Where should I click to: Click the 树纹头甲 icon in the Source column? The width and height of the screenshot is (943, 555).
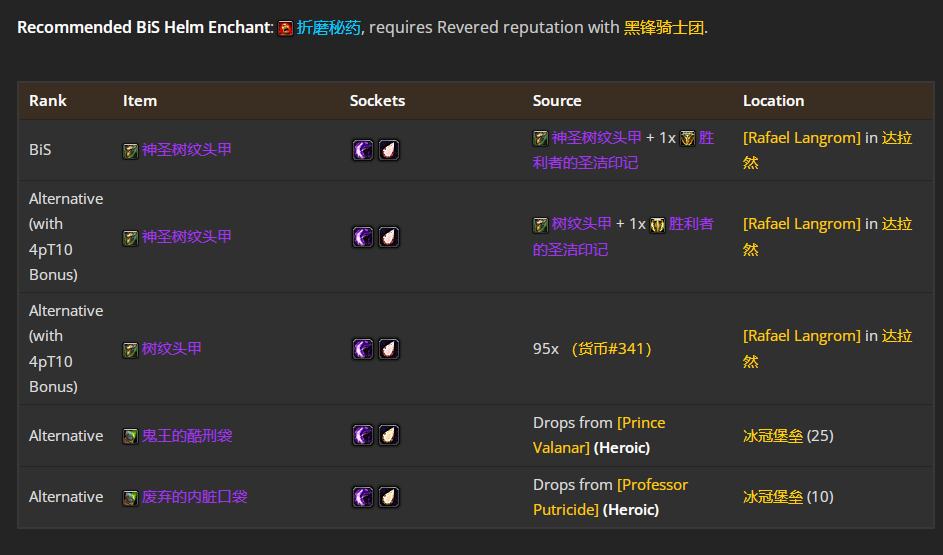point(540,225)
